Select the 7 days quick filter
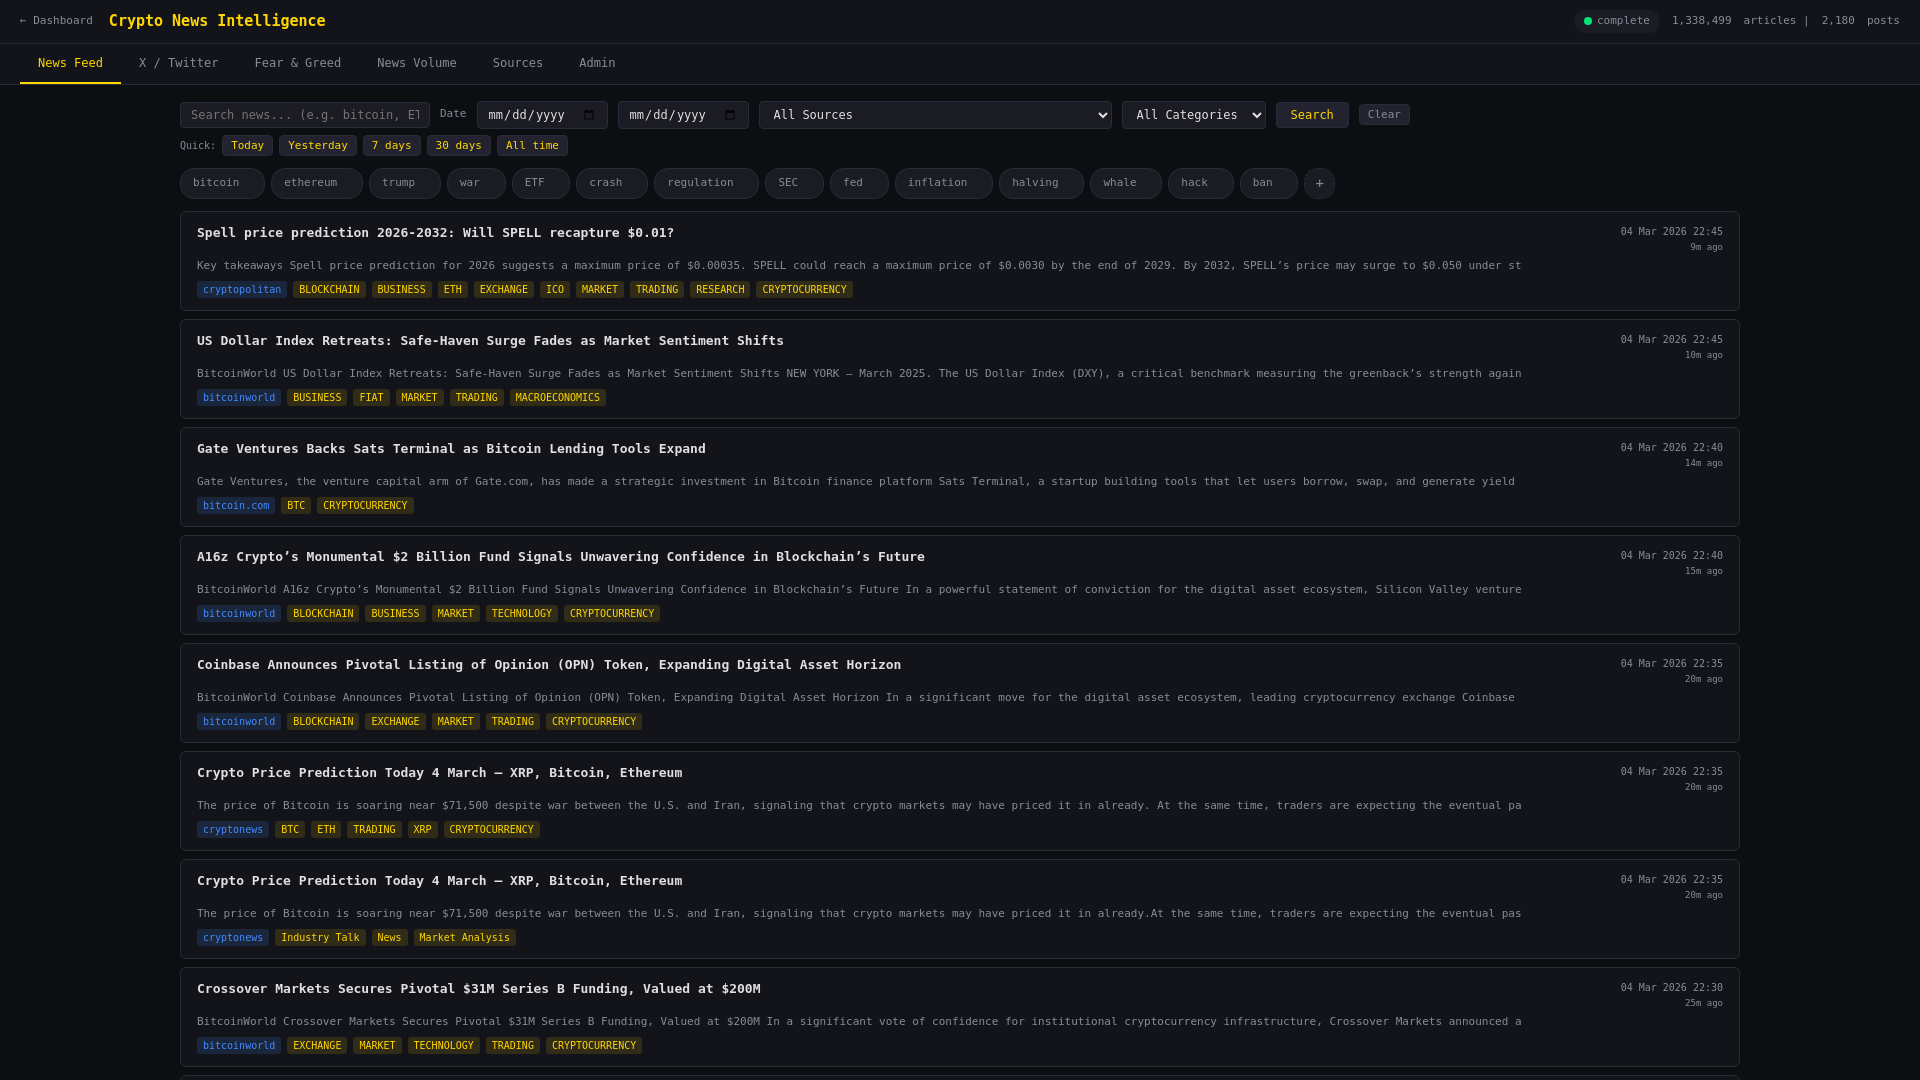Image resolution: width=1920 pixels, height=1080 pixels. 391,146
